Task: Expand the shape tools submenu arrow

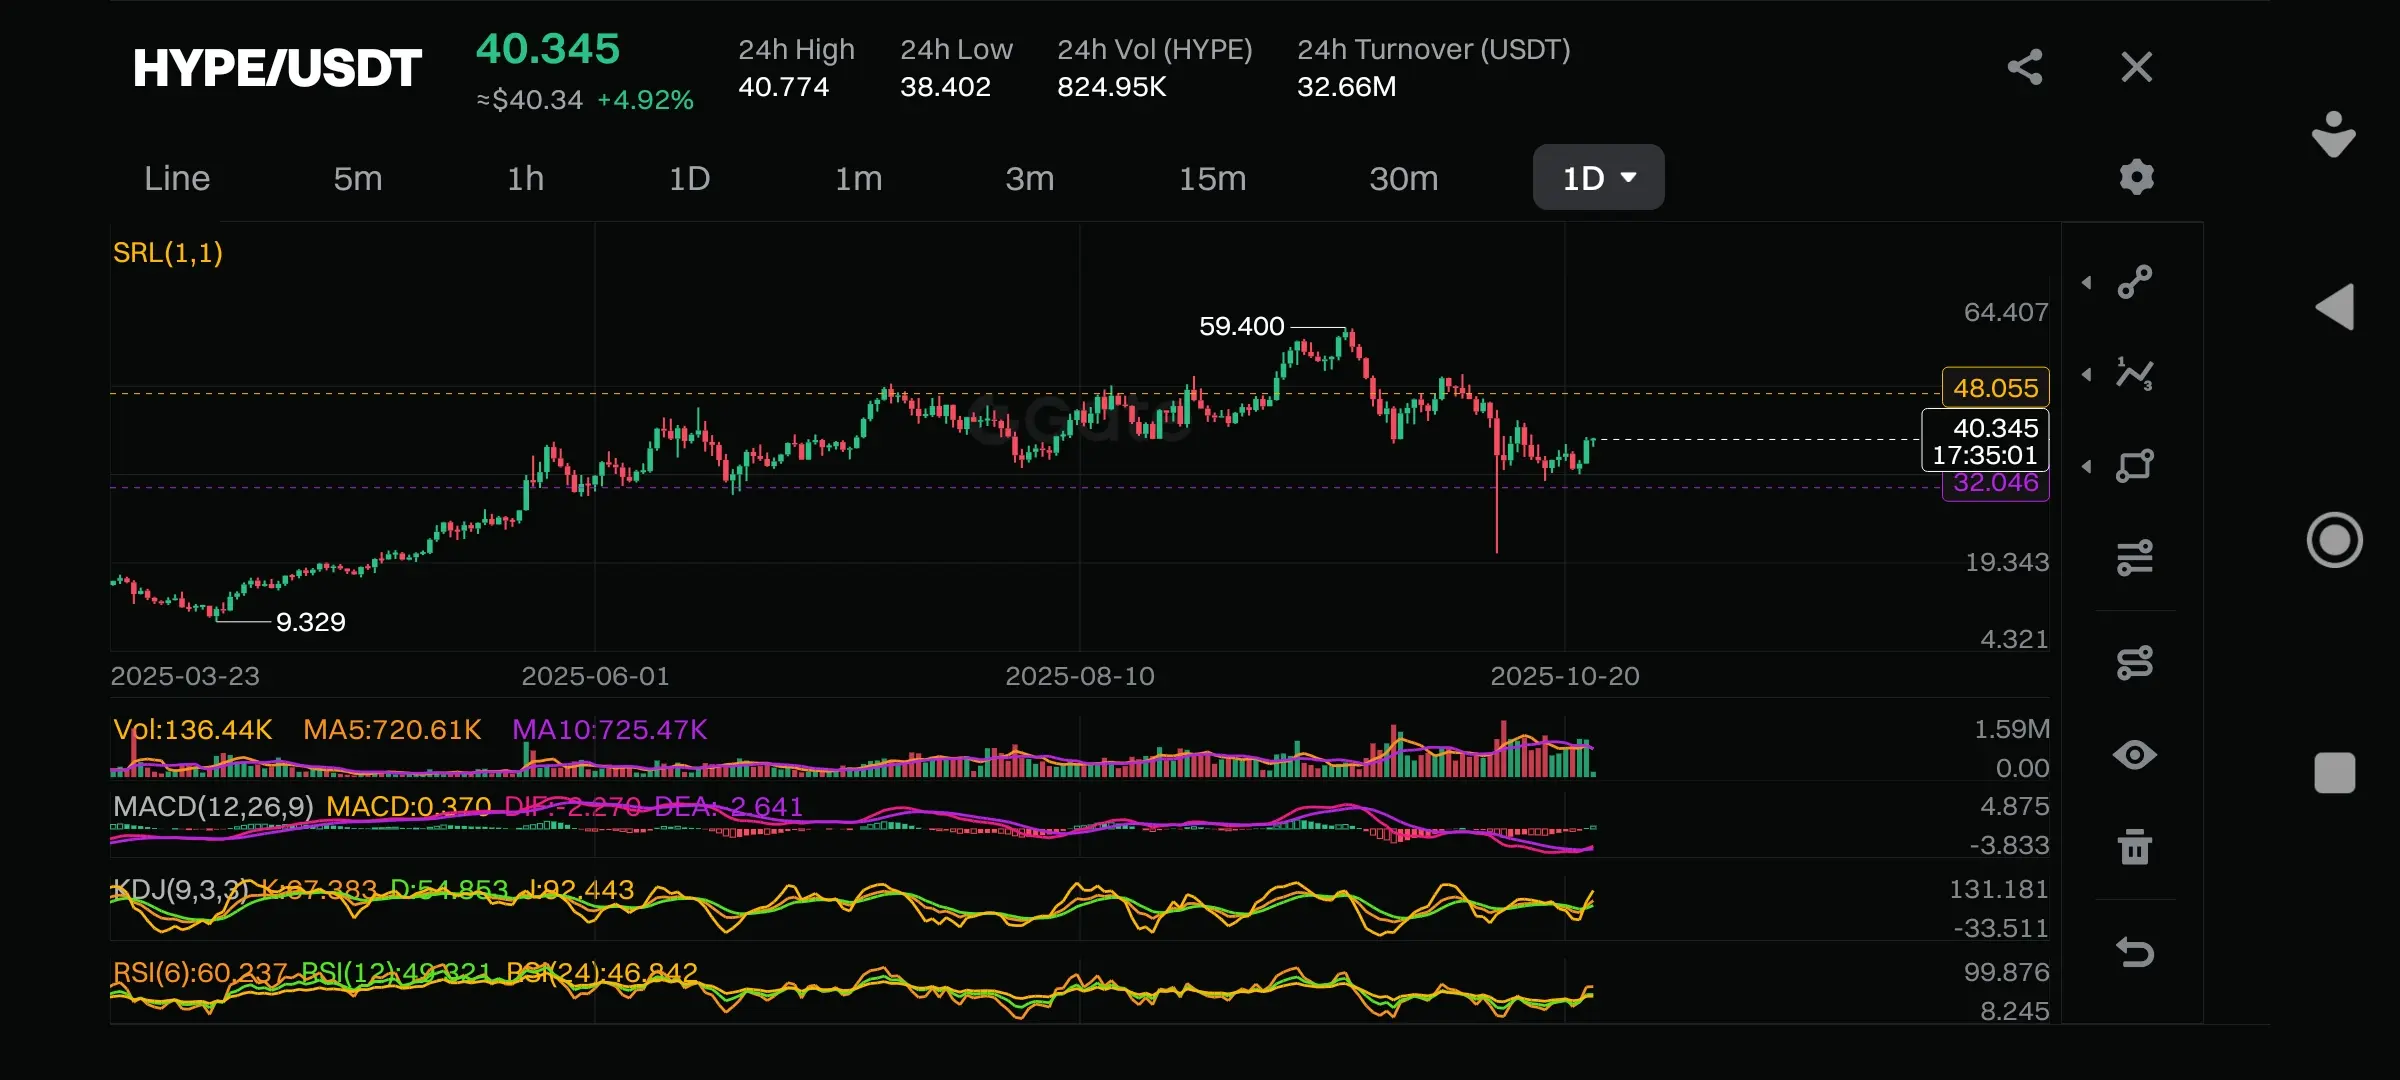Action: coord(2087,467)
